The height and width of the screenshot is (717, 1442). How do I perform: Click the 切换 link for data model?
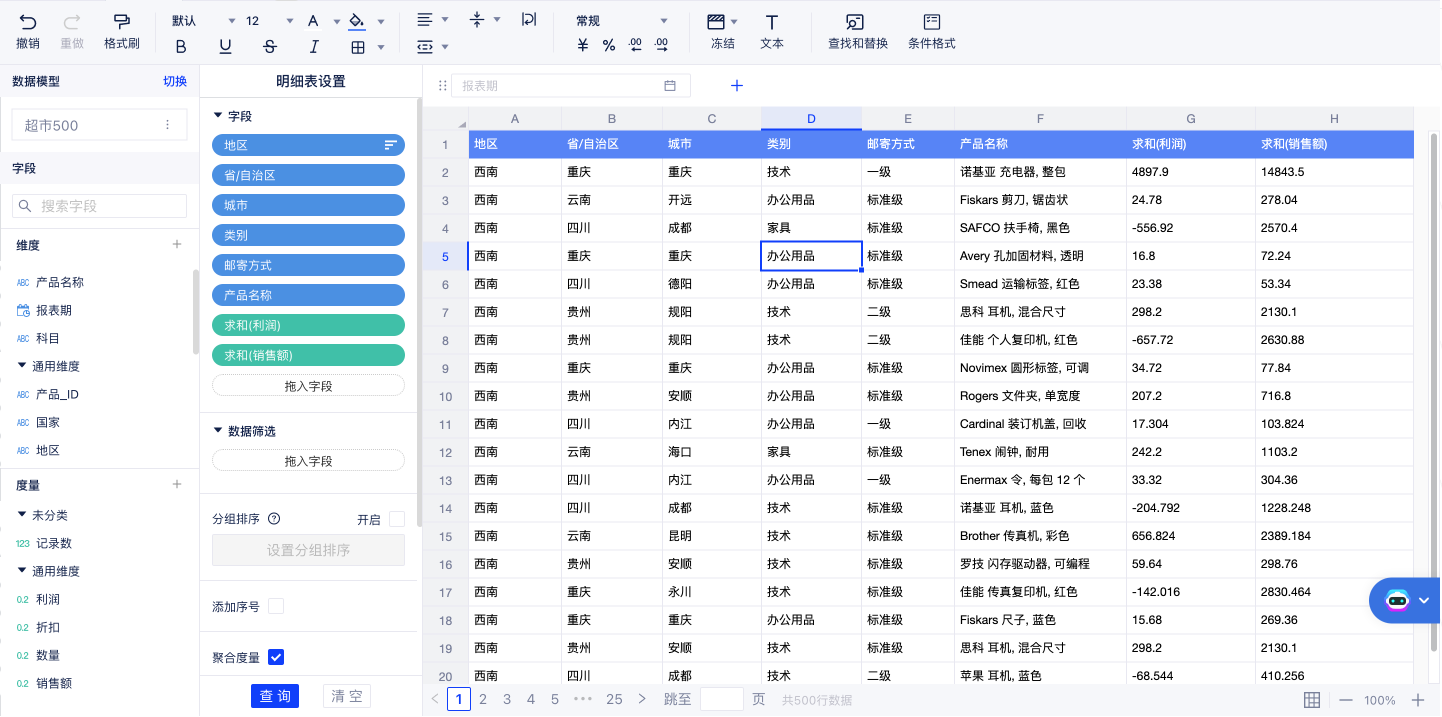(x=175, y=82)
